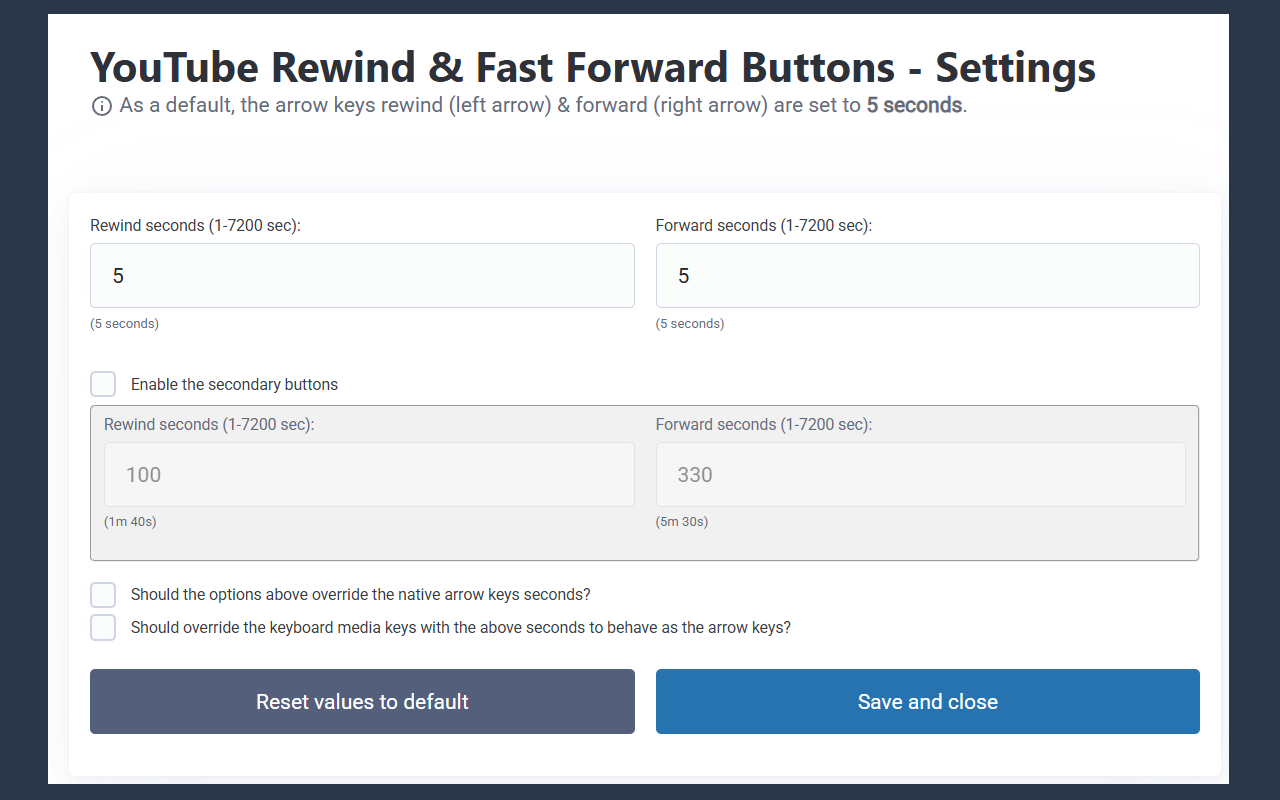Click the Reset values to default button
The image size is (1280, 800).
click(x=362, y=701)
